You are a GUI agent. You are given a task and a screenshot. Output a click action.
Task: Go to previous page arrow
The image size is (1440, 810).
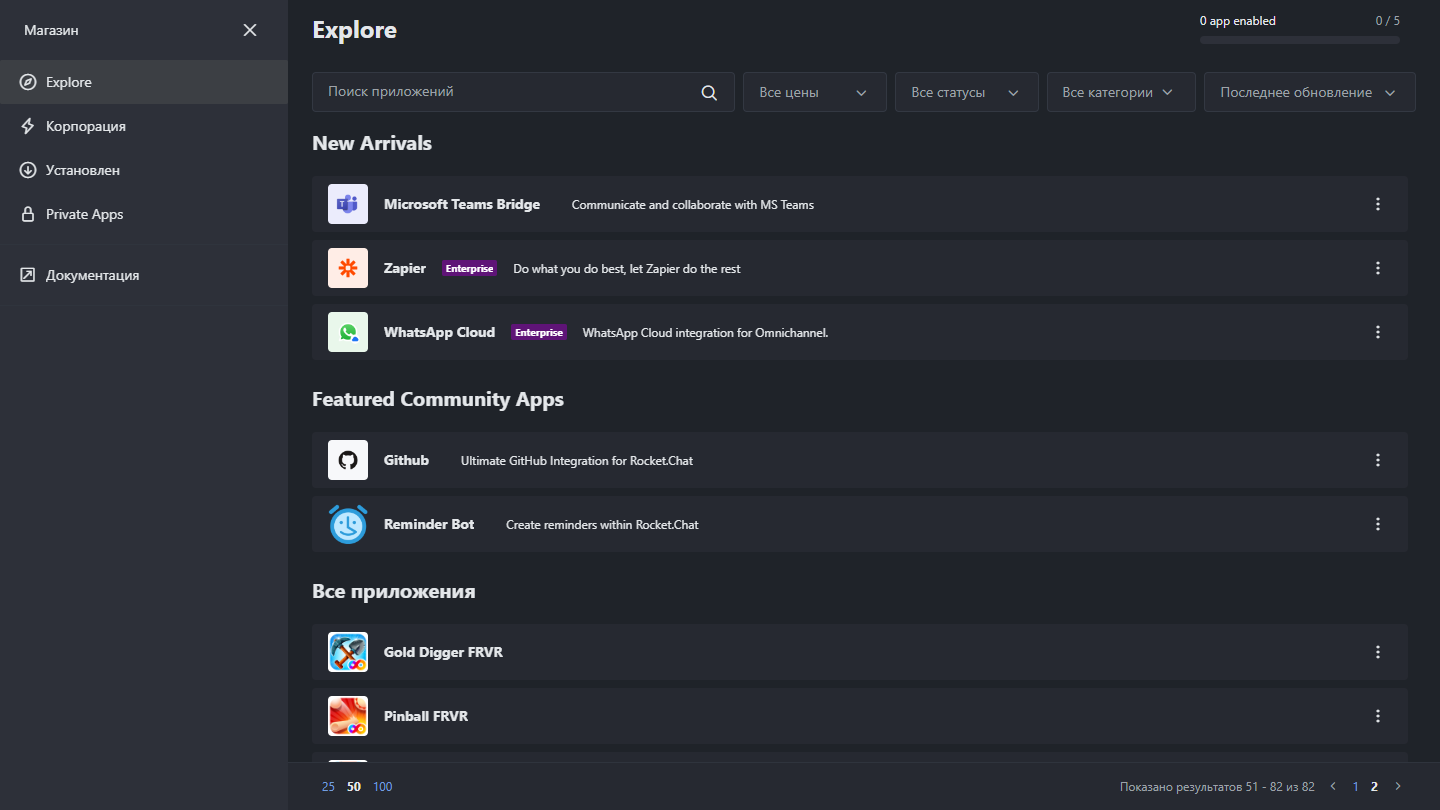coord(1333,787)
